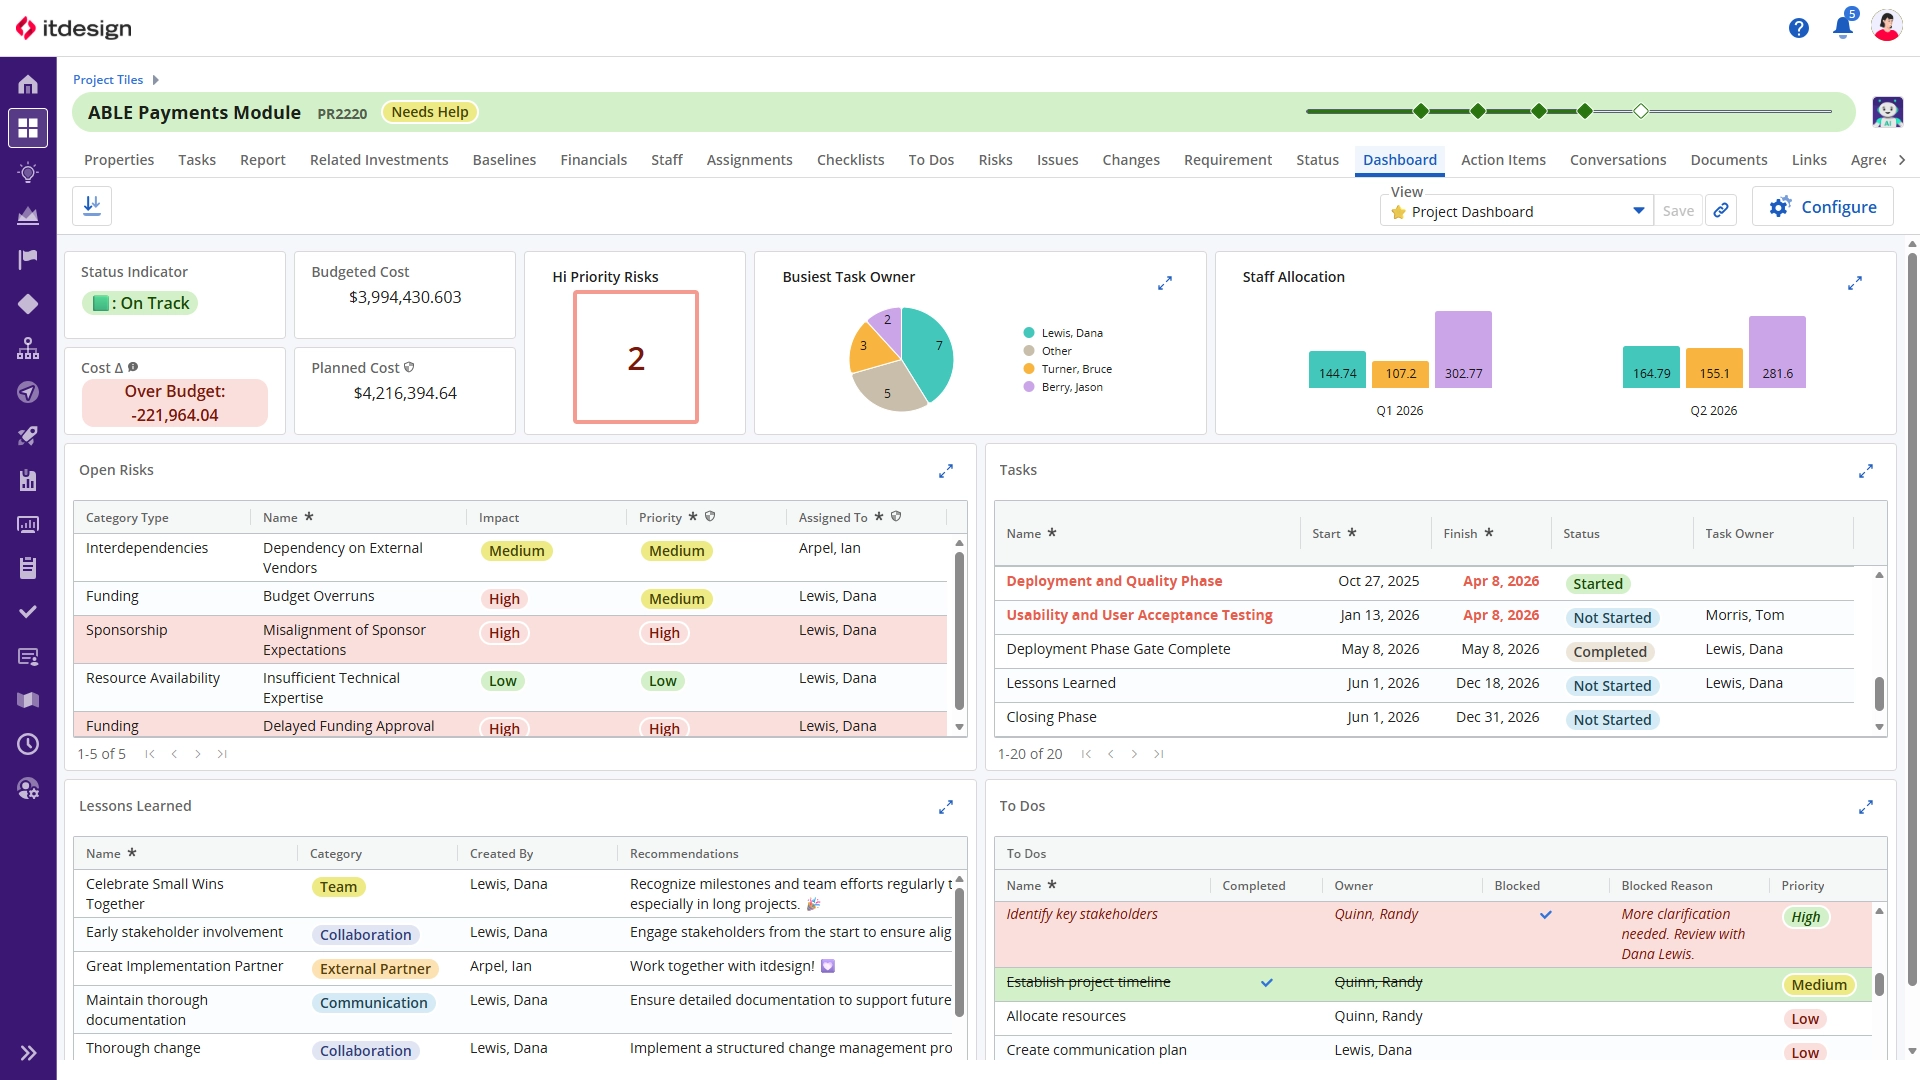Jump to the last page of Tasks

coord(1159,754)
